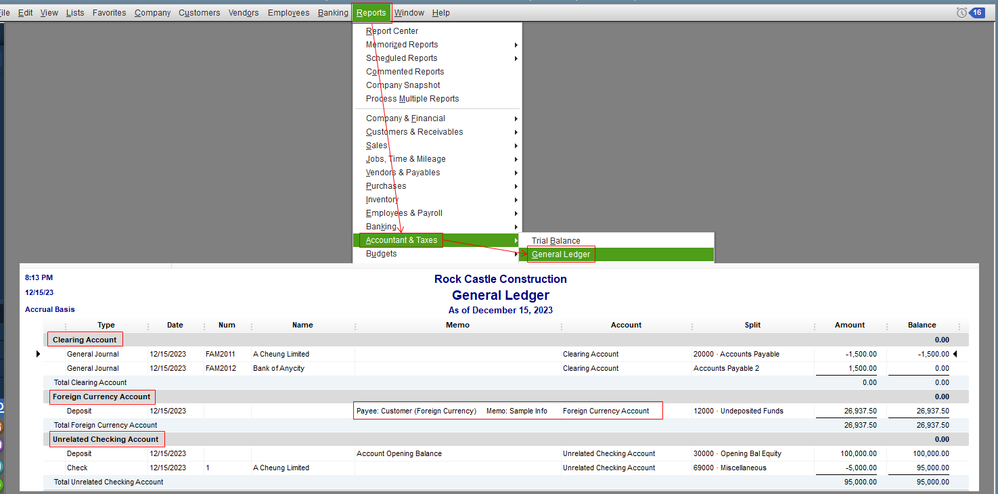
Task: Click the Type column header
Action: [x=106, y=325]
